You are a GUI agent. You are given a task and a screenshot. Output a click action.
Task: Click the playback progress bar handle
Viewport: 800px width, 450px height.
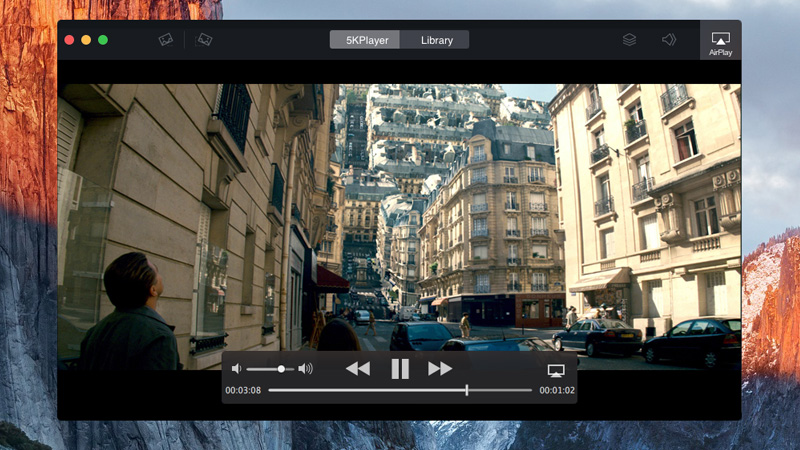(466, 390)
